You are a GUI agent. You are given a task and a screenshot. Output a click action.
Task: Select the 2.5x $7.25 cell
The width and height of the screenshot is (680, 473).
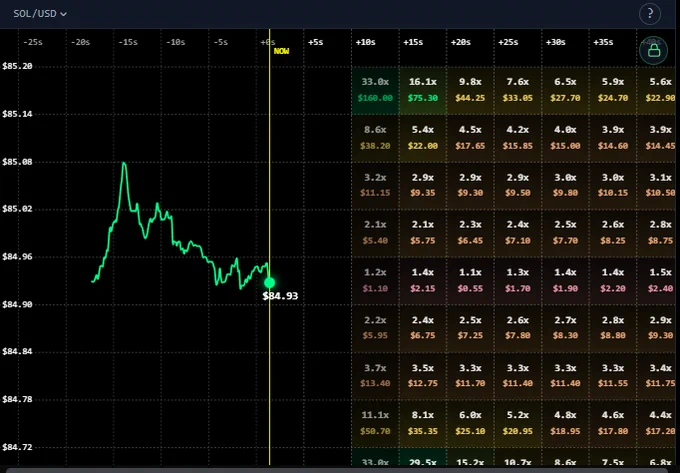pos(470,328)
